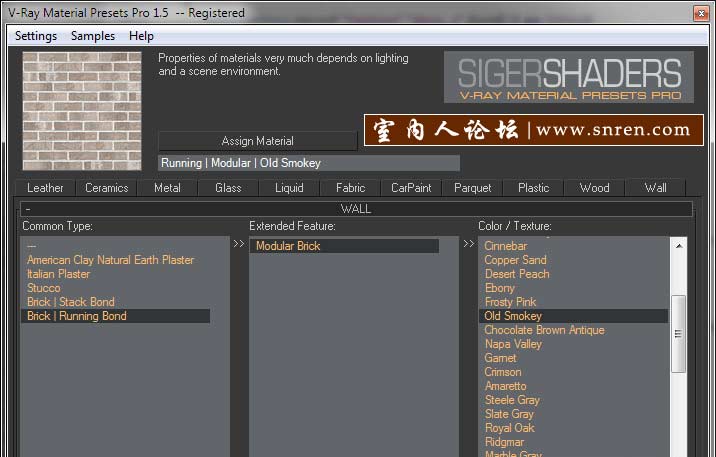716x457 pixels.
Task: Choose Chocolate Brown Antique color texture
Action: [544, 330]
